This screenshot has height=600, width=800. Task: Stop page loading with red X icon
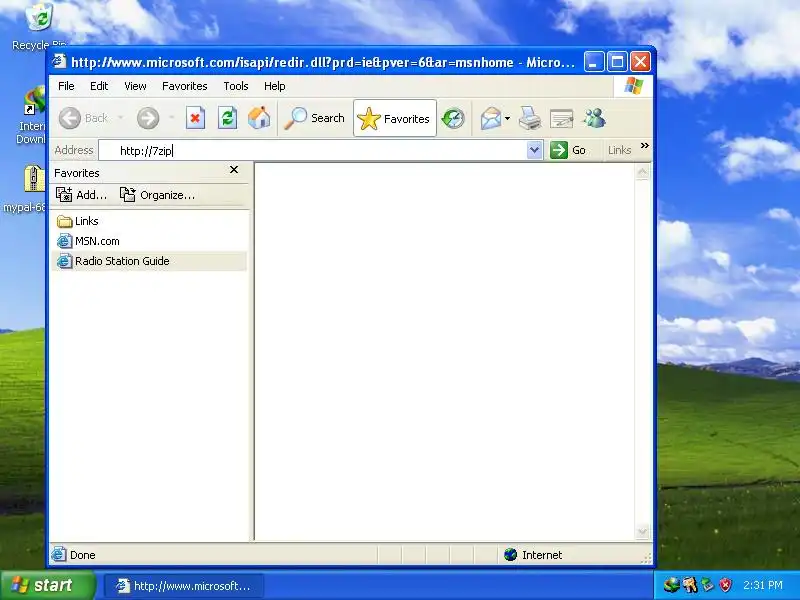click(195, 118)
